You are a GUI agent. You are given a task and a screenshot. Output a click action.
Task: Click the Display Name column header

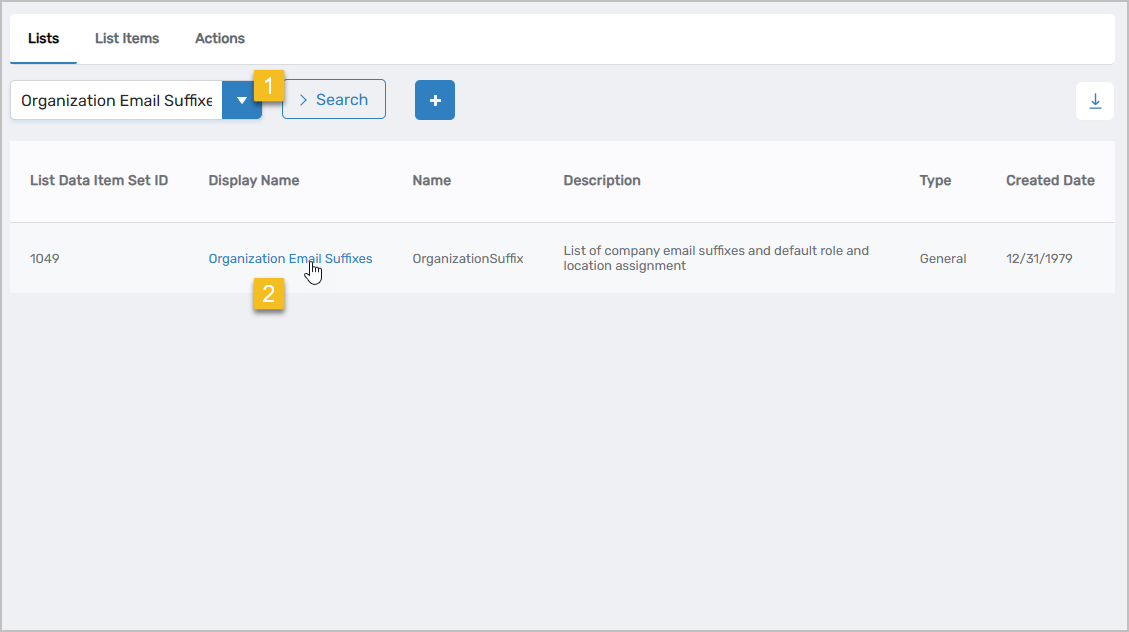(254, 181)
